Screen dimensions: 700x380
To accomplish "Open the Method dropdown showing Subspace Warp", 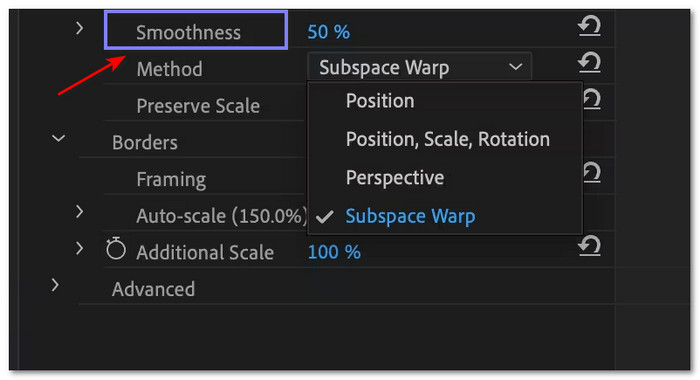I will [419, 67].
